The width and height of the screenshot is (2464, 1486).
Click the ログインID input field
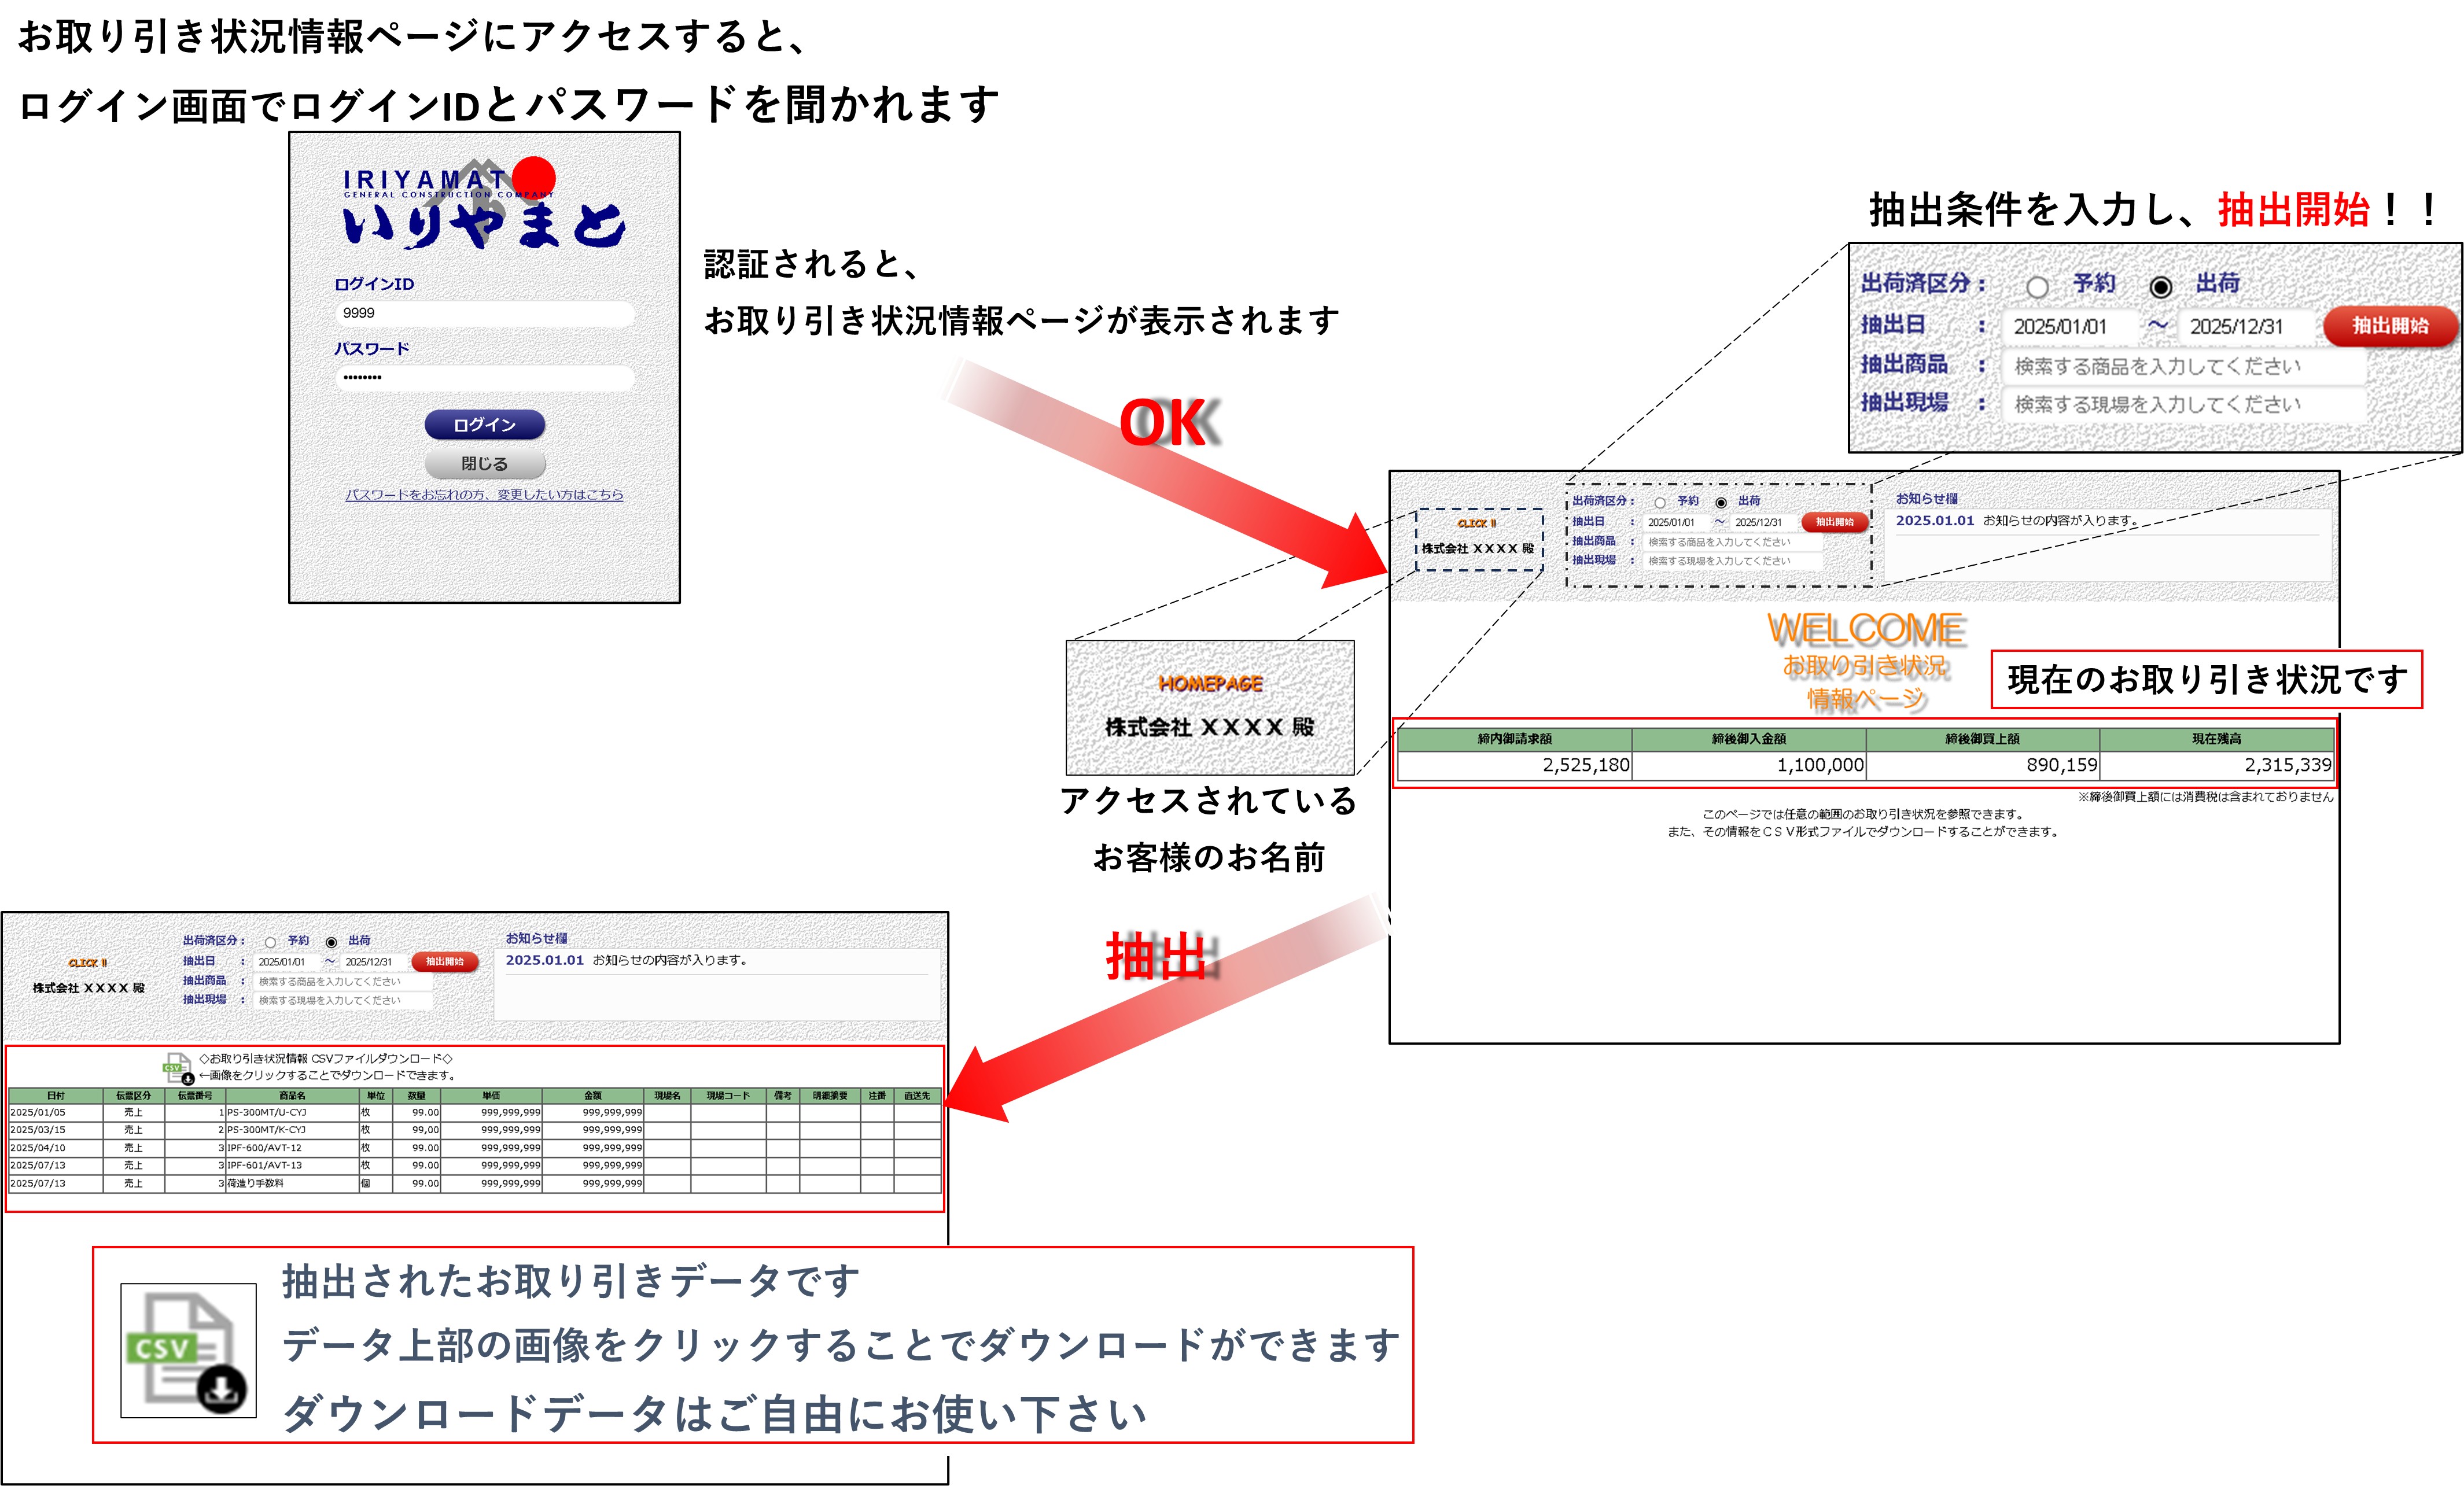484,313
